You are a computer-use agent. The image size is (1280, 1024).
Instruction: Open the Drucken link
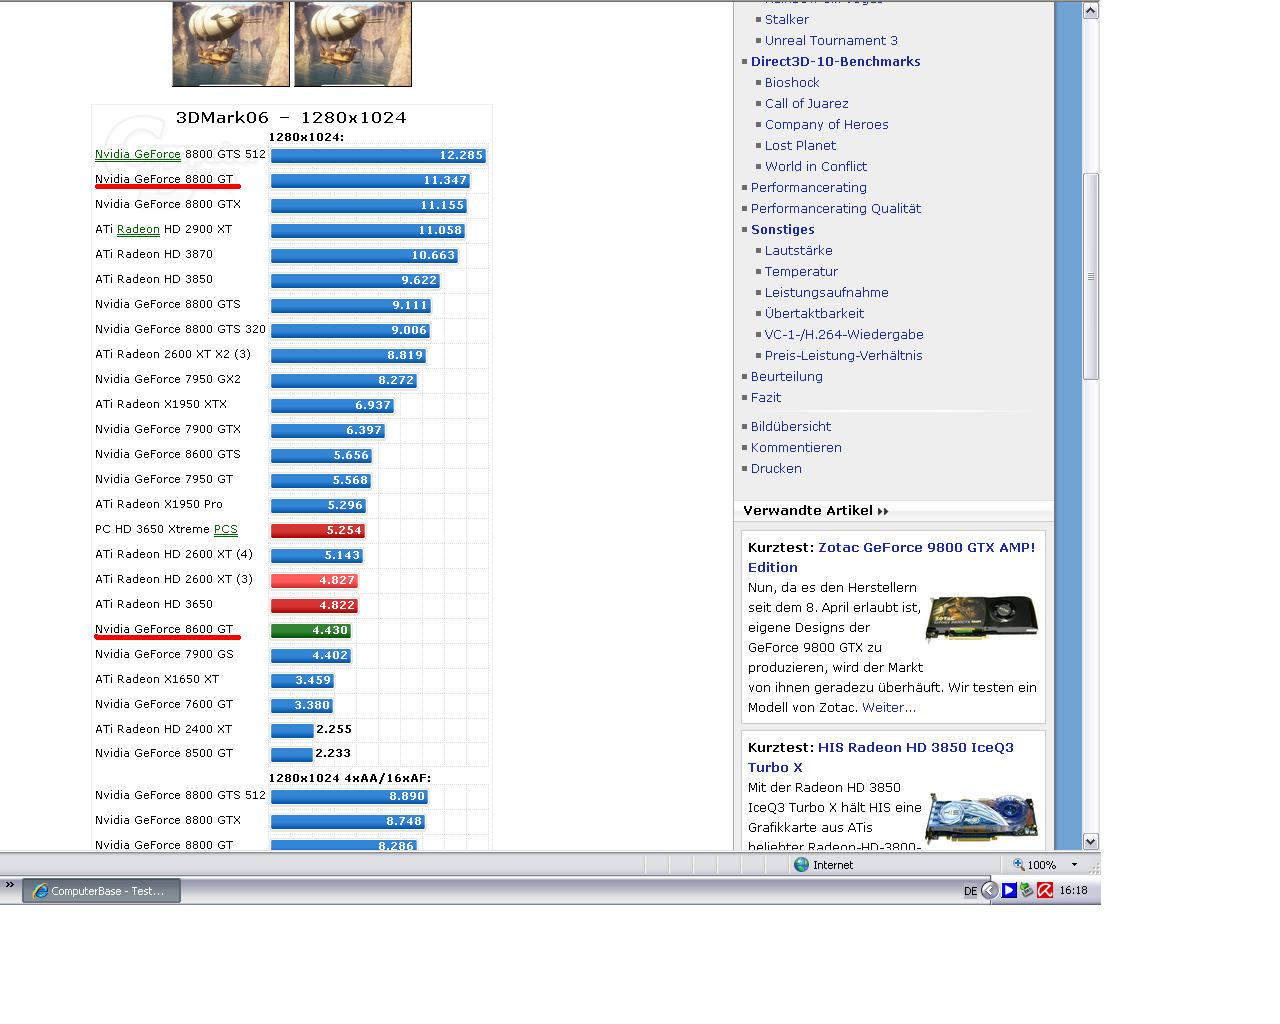point(776,468)
